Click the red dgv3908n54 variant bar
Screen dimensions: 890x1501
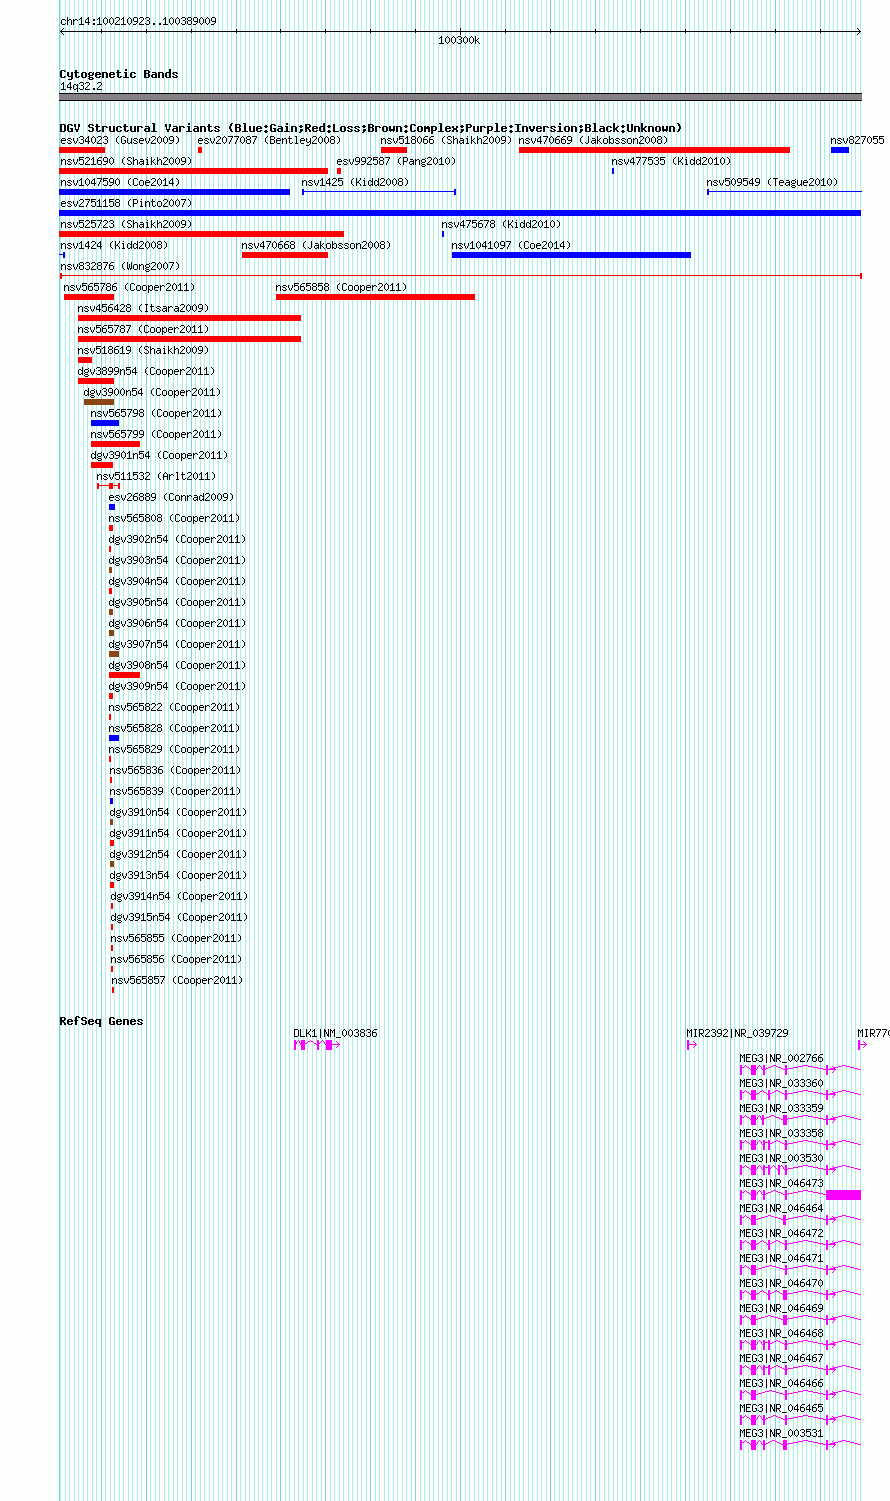click(x=124, y=675)
